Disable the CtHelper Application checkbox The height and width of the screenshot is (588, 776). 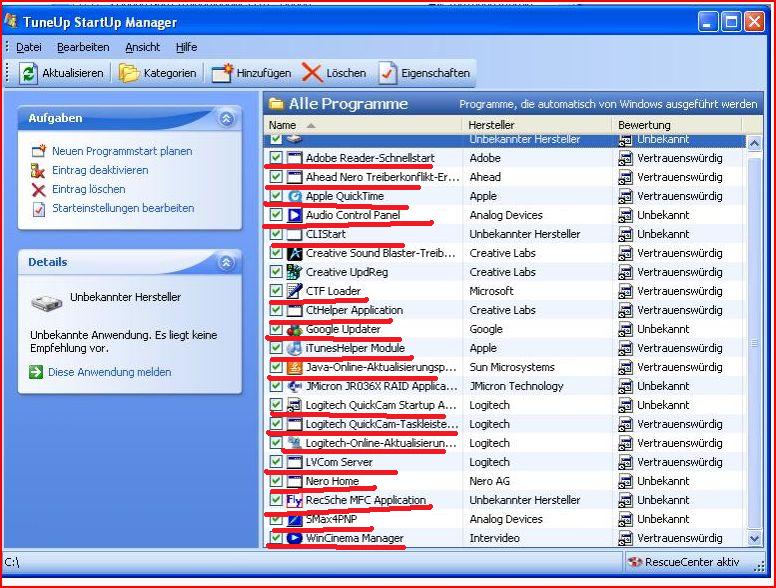[276, 310]
